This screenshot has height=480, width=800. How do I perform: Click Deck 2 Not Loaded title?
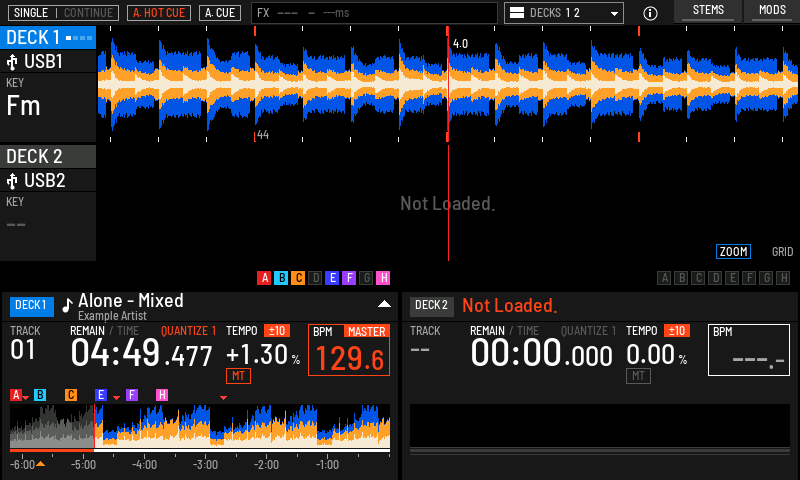(x=509, y=306)
